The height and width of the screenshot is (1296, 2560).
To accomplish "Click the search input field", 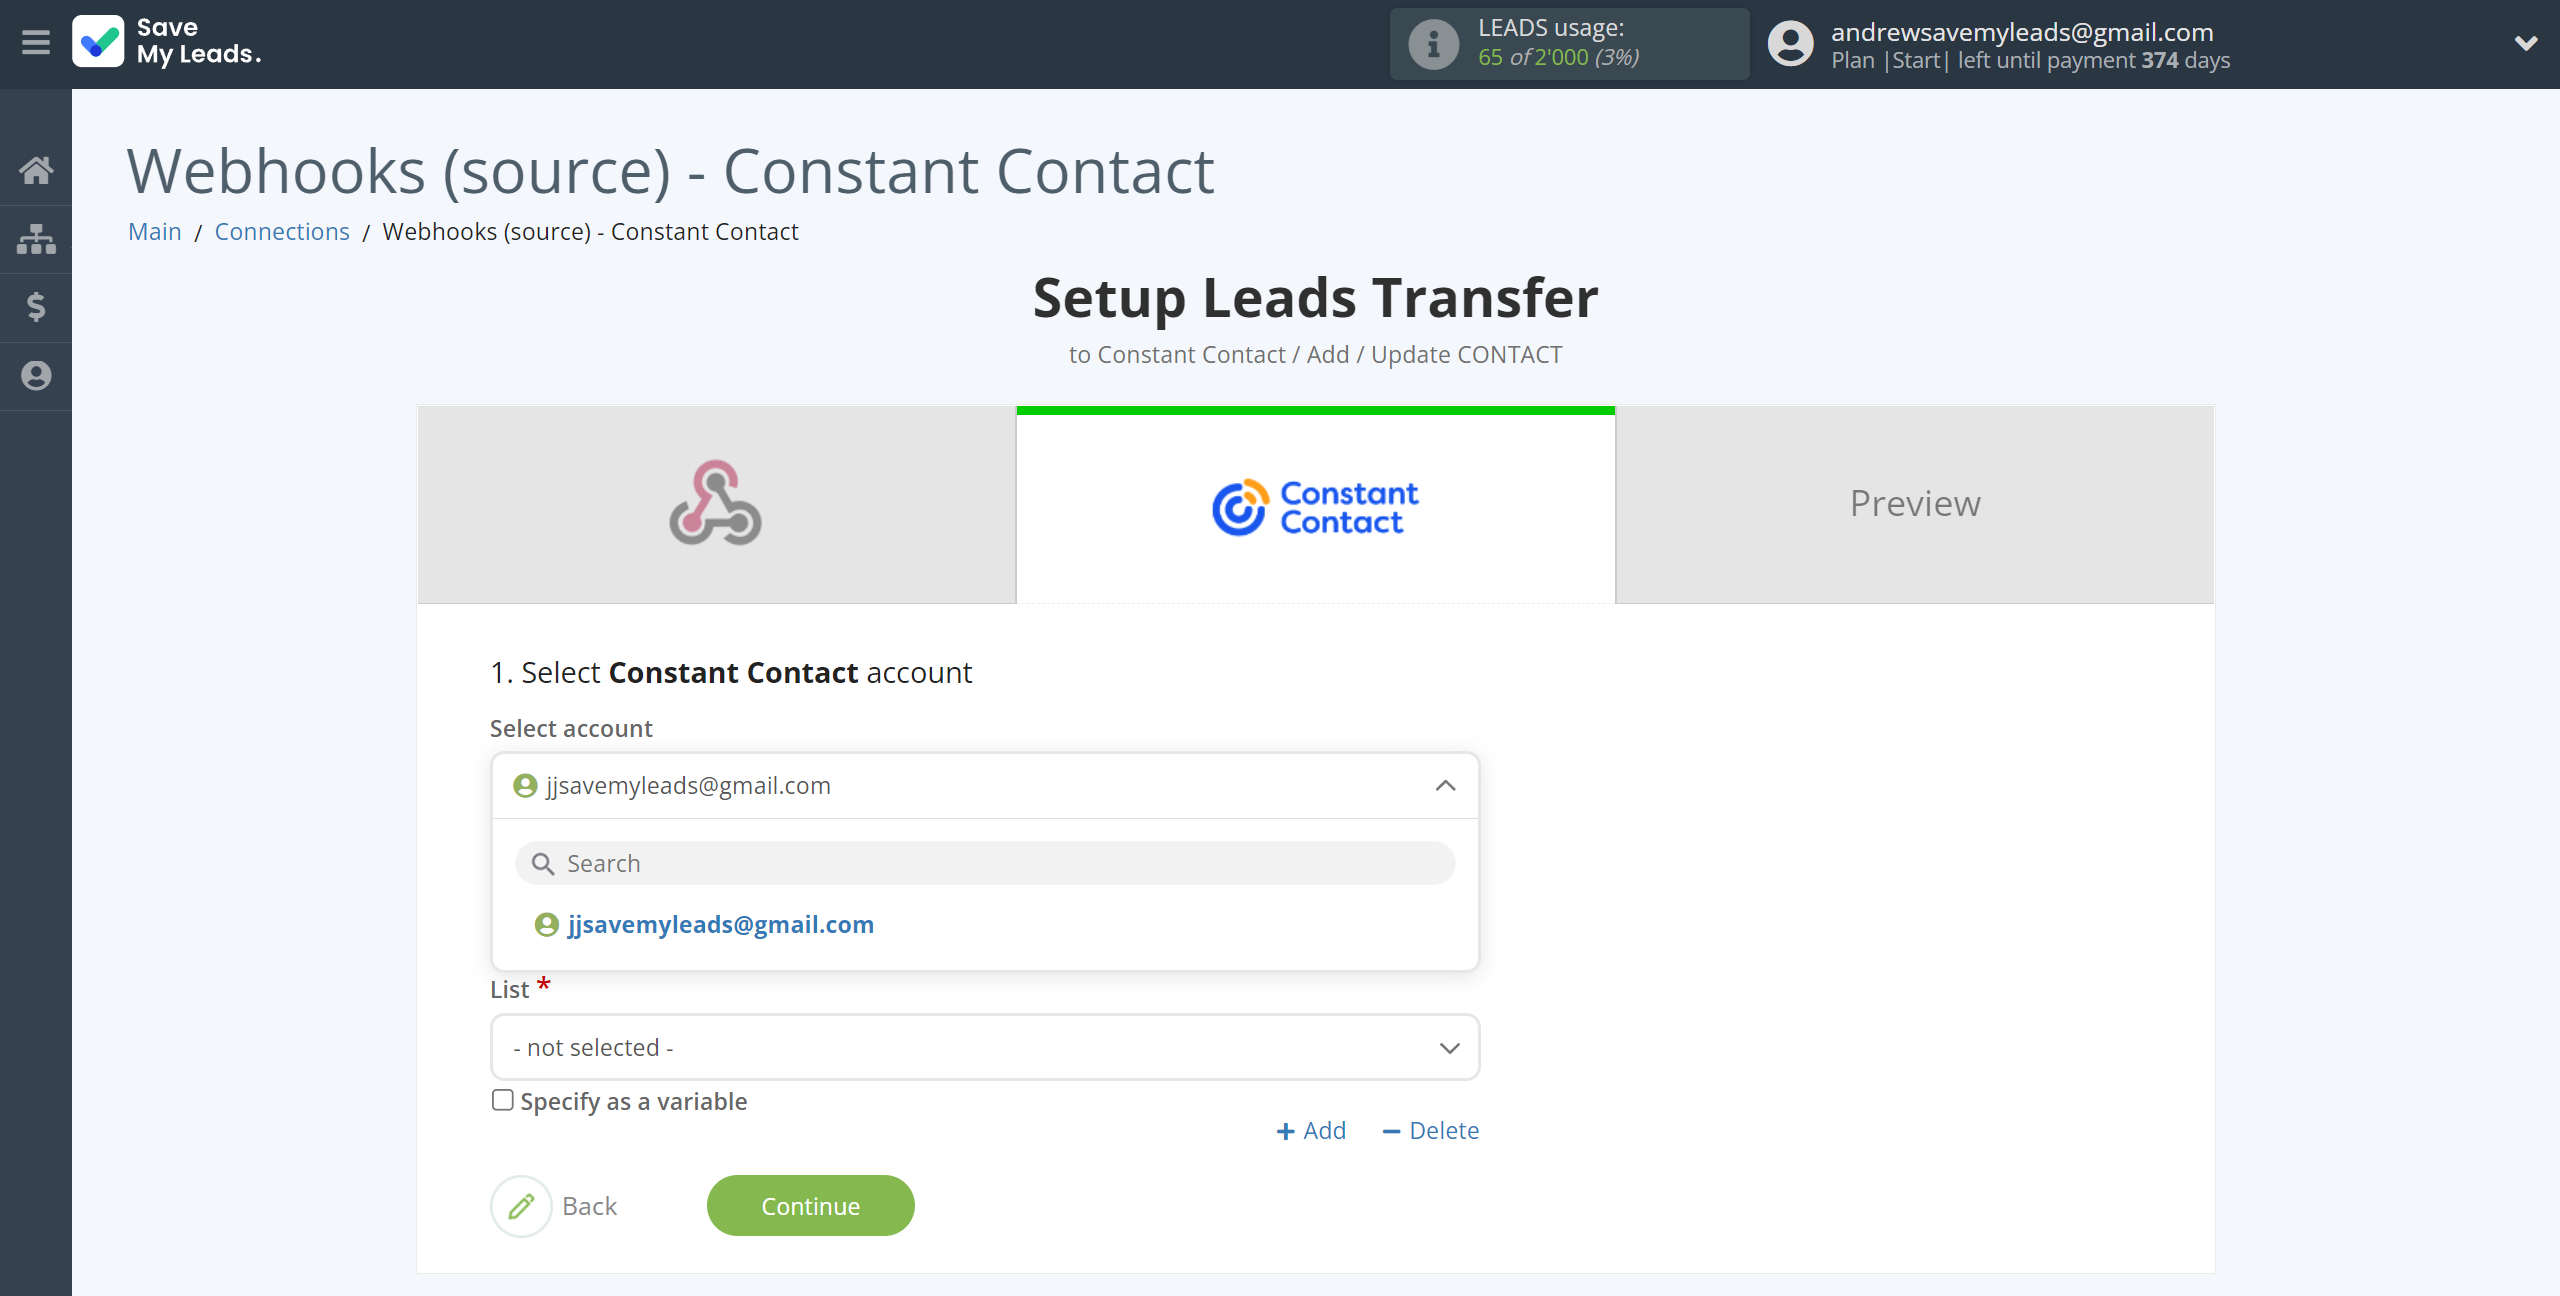I will click(x=985, y=861).
